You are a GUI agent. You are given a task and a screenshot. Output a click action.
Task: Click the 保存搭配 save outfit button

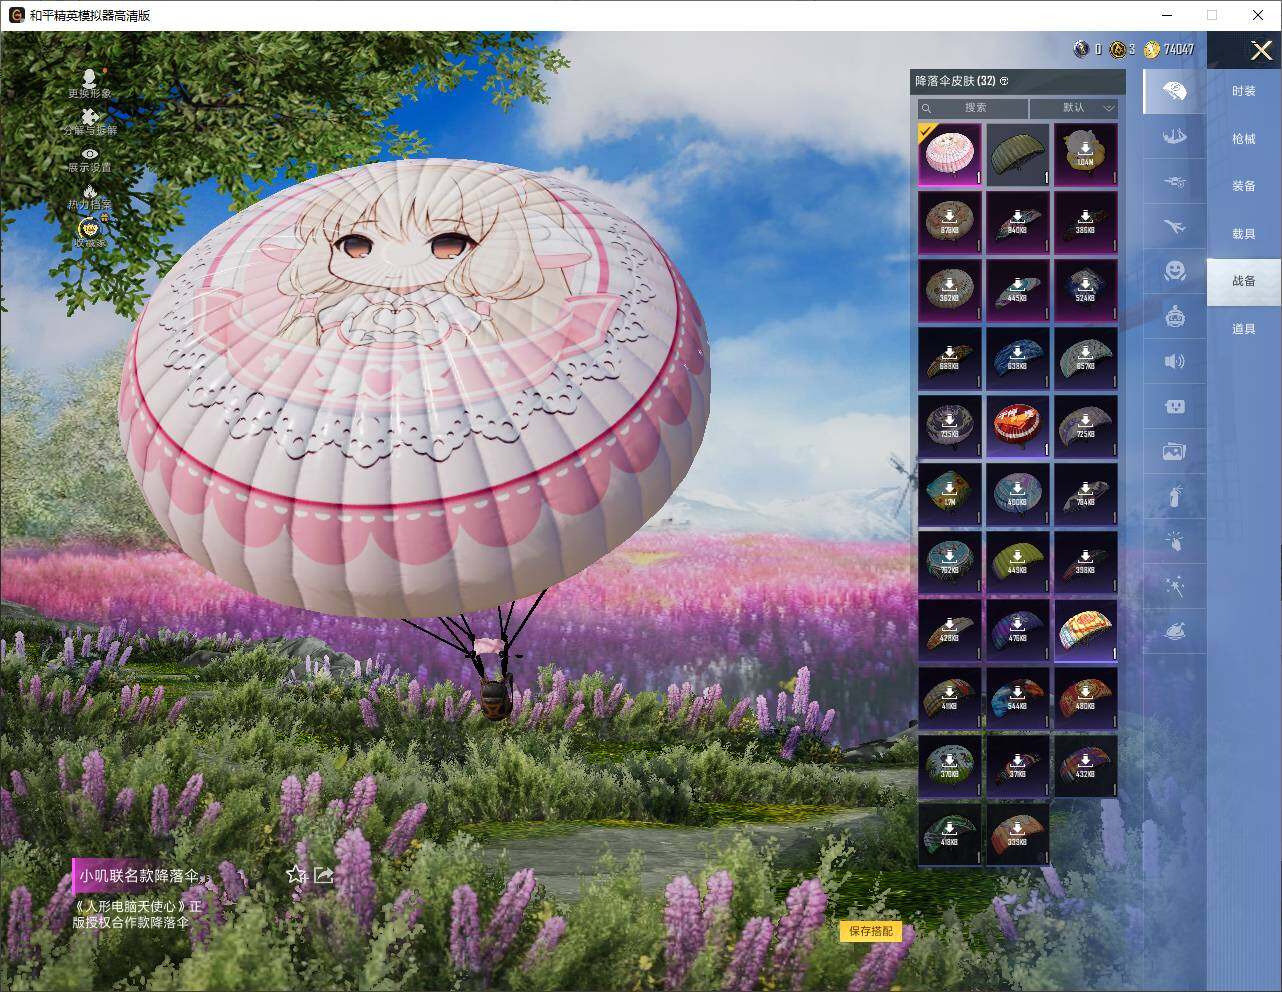click(871, 931)
